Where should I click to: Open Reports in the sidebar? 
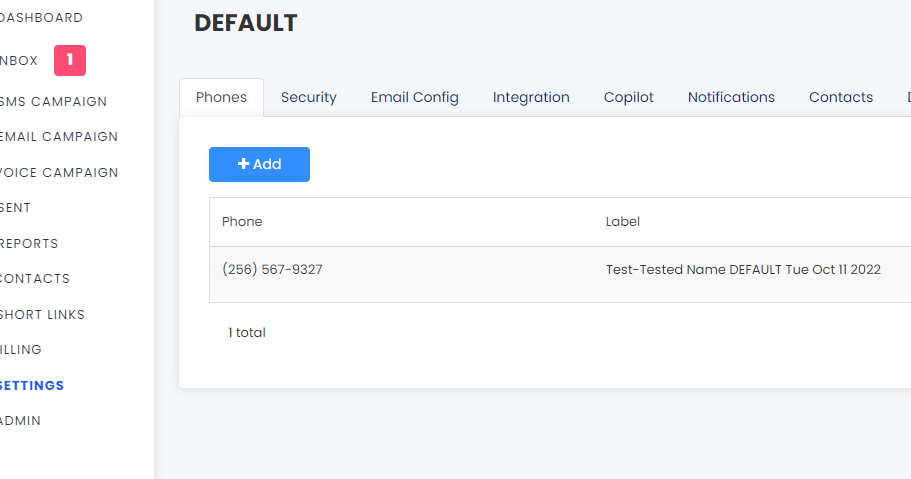[x=30, y=243]
